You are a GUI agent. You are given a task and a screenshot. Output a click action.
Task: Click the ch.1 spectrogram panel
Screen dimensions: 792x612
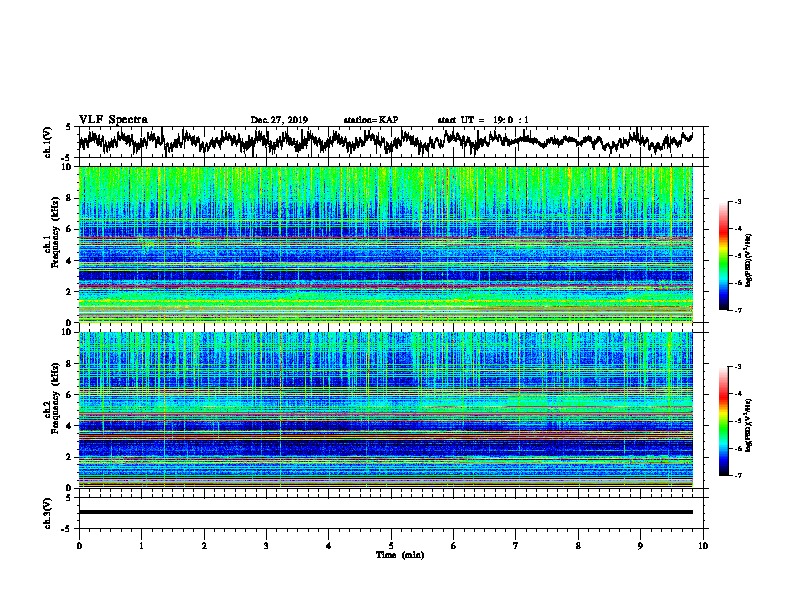(386, 244)
